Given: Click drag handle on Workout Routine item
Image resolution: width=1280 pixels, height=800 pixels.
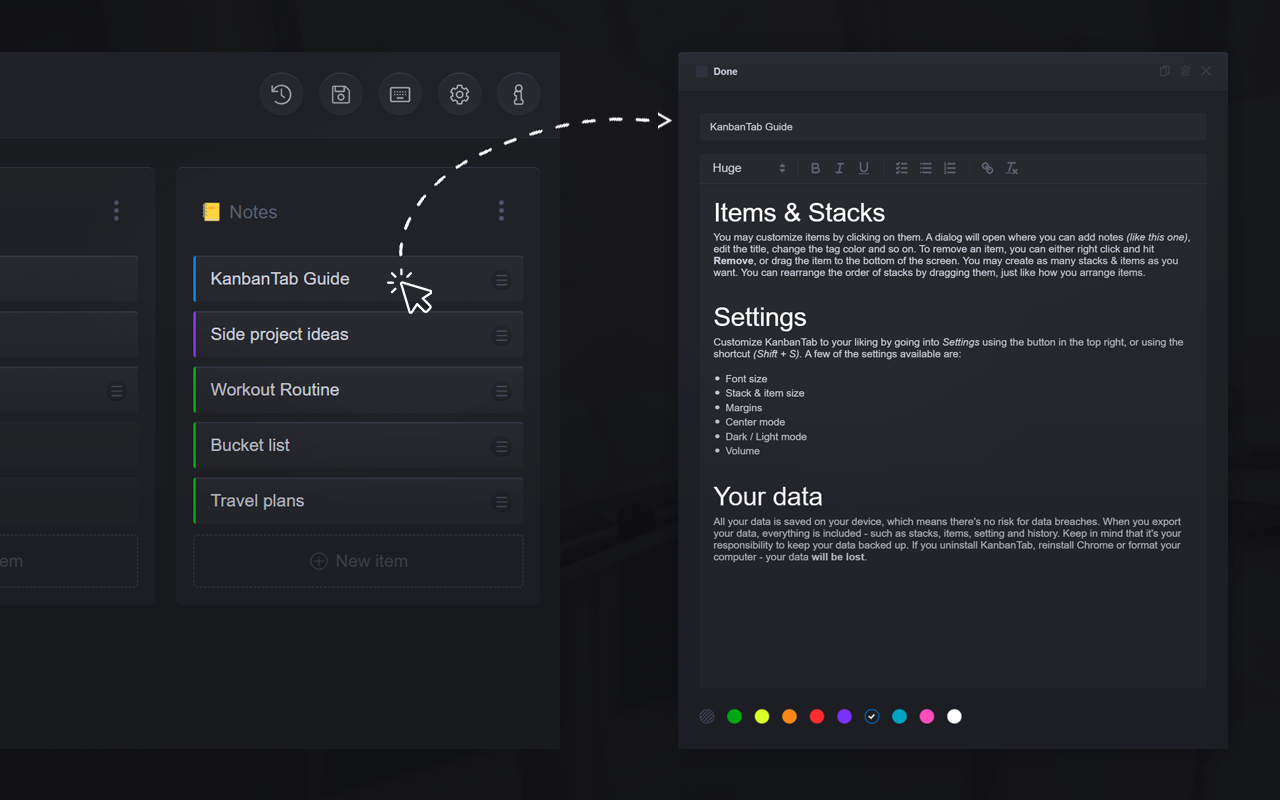Looking at the screenshot, I should coord(502,392).
